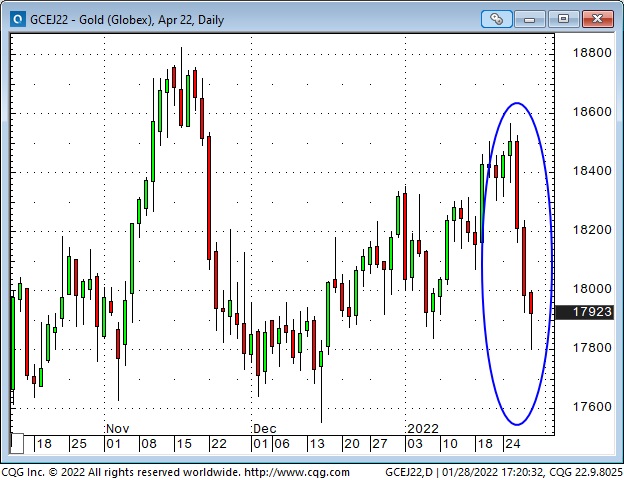Click the 'Dec' month label on time axis
This screenshot has height=480, width=624.
pos(265,429)
